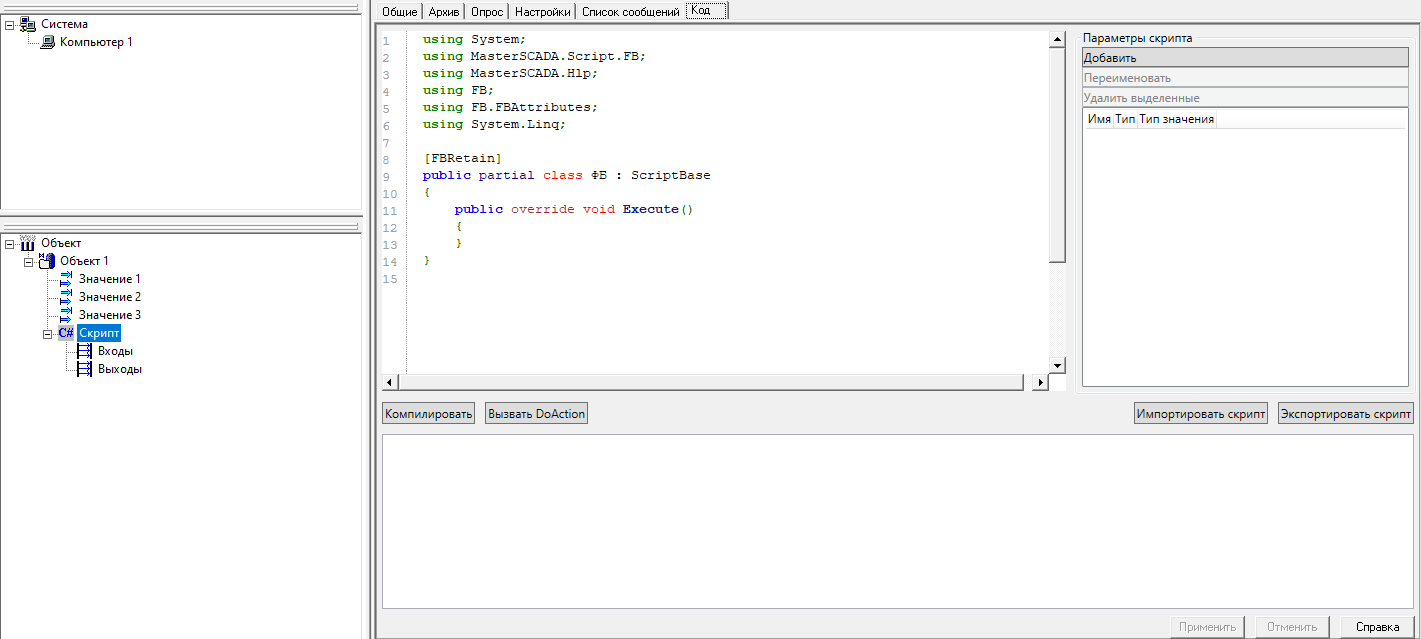1421x639 pixels.
Task: Click the Вызвать DoAction button
Action: (x=537, y=413)
